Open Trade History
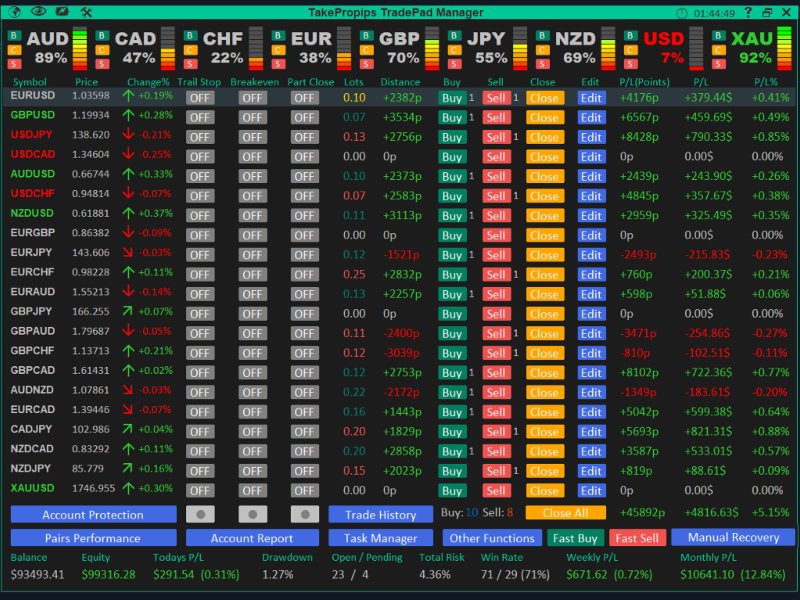800x600 pixels. click(x=381, y=514)
